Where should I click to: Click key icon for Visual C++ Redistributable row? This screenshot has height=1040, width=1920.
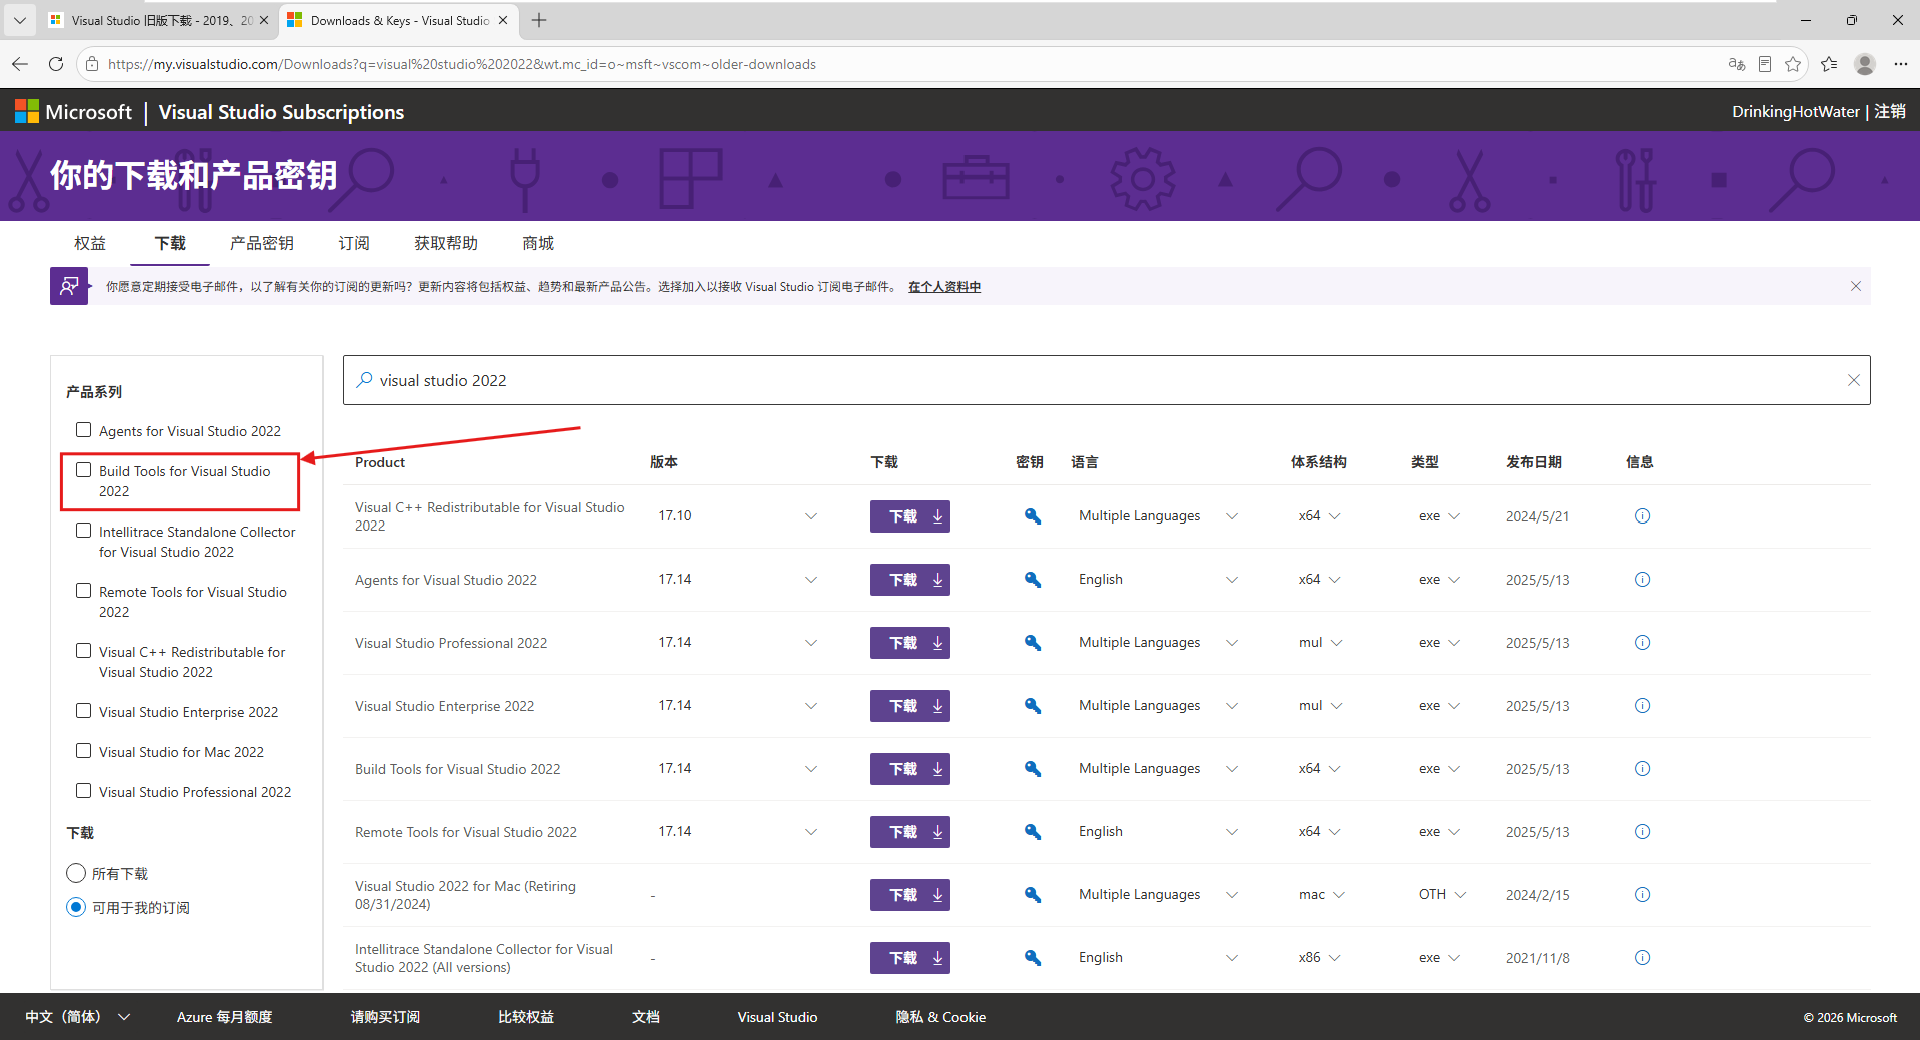pyautogui.click(x=1033, y=516)
